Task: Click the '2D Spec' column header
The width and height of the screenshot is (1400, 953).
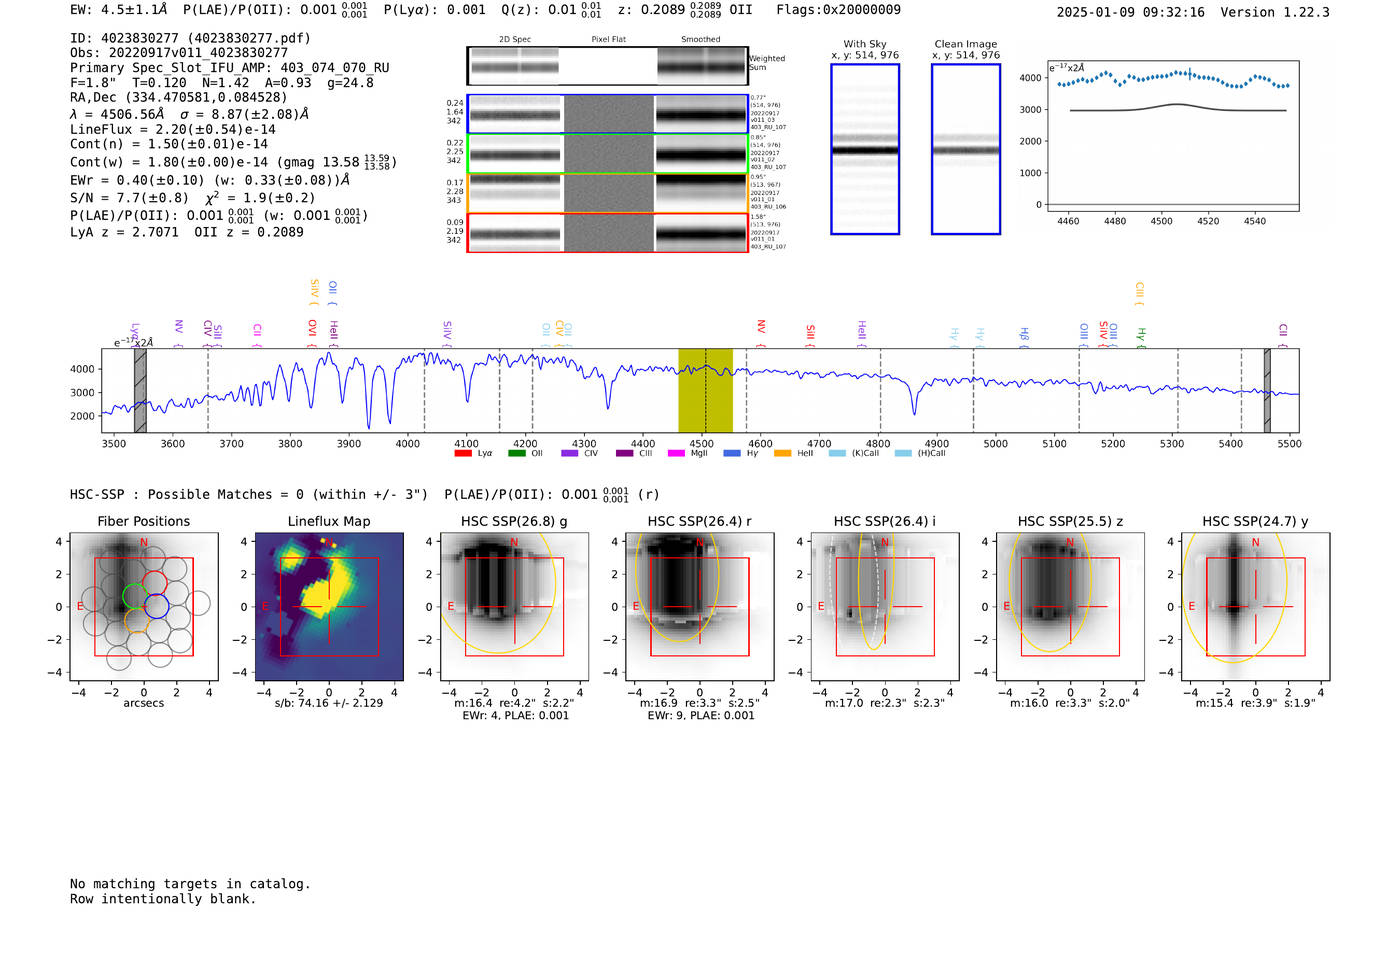Action: click(x=515, y=40)
